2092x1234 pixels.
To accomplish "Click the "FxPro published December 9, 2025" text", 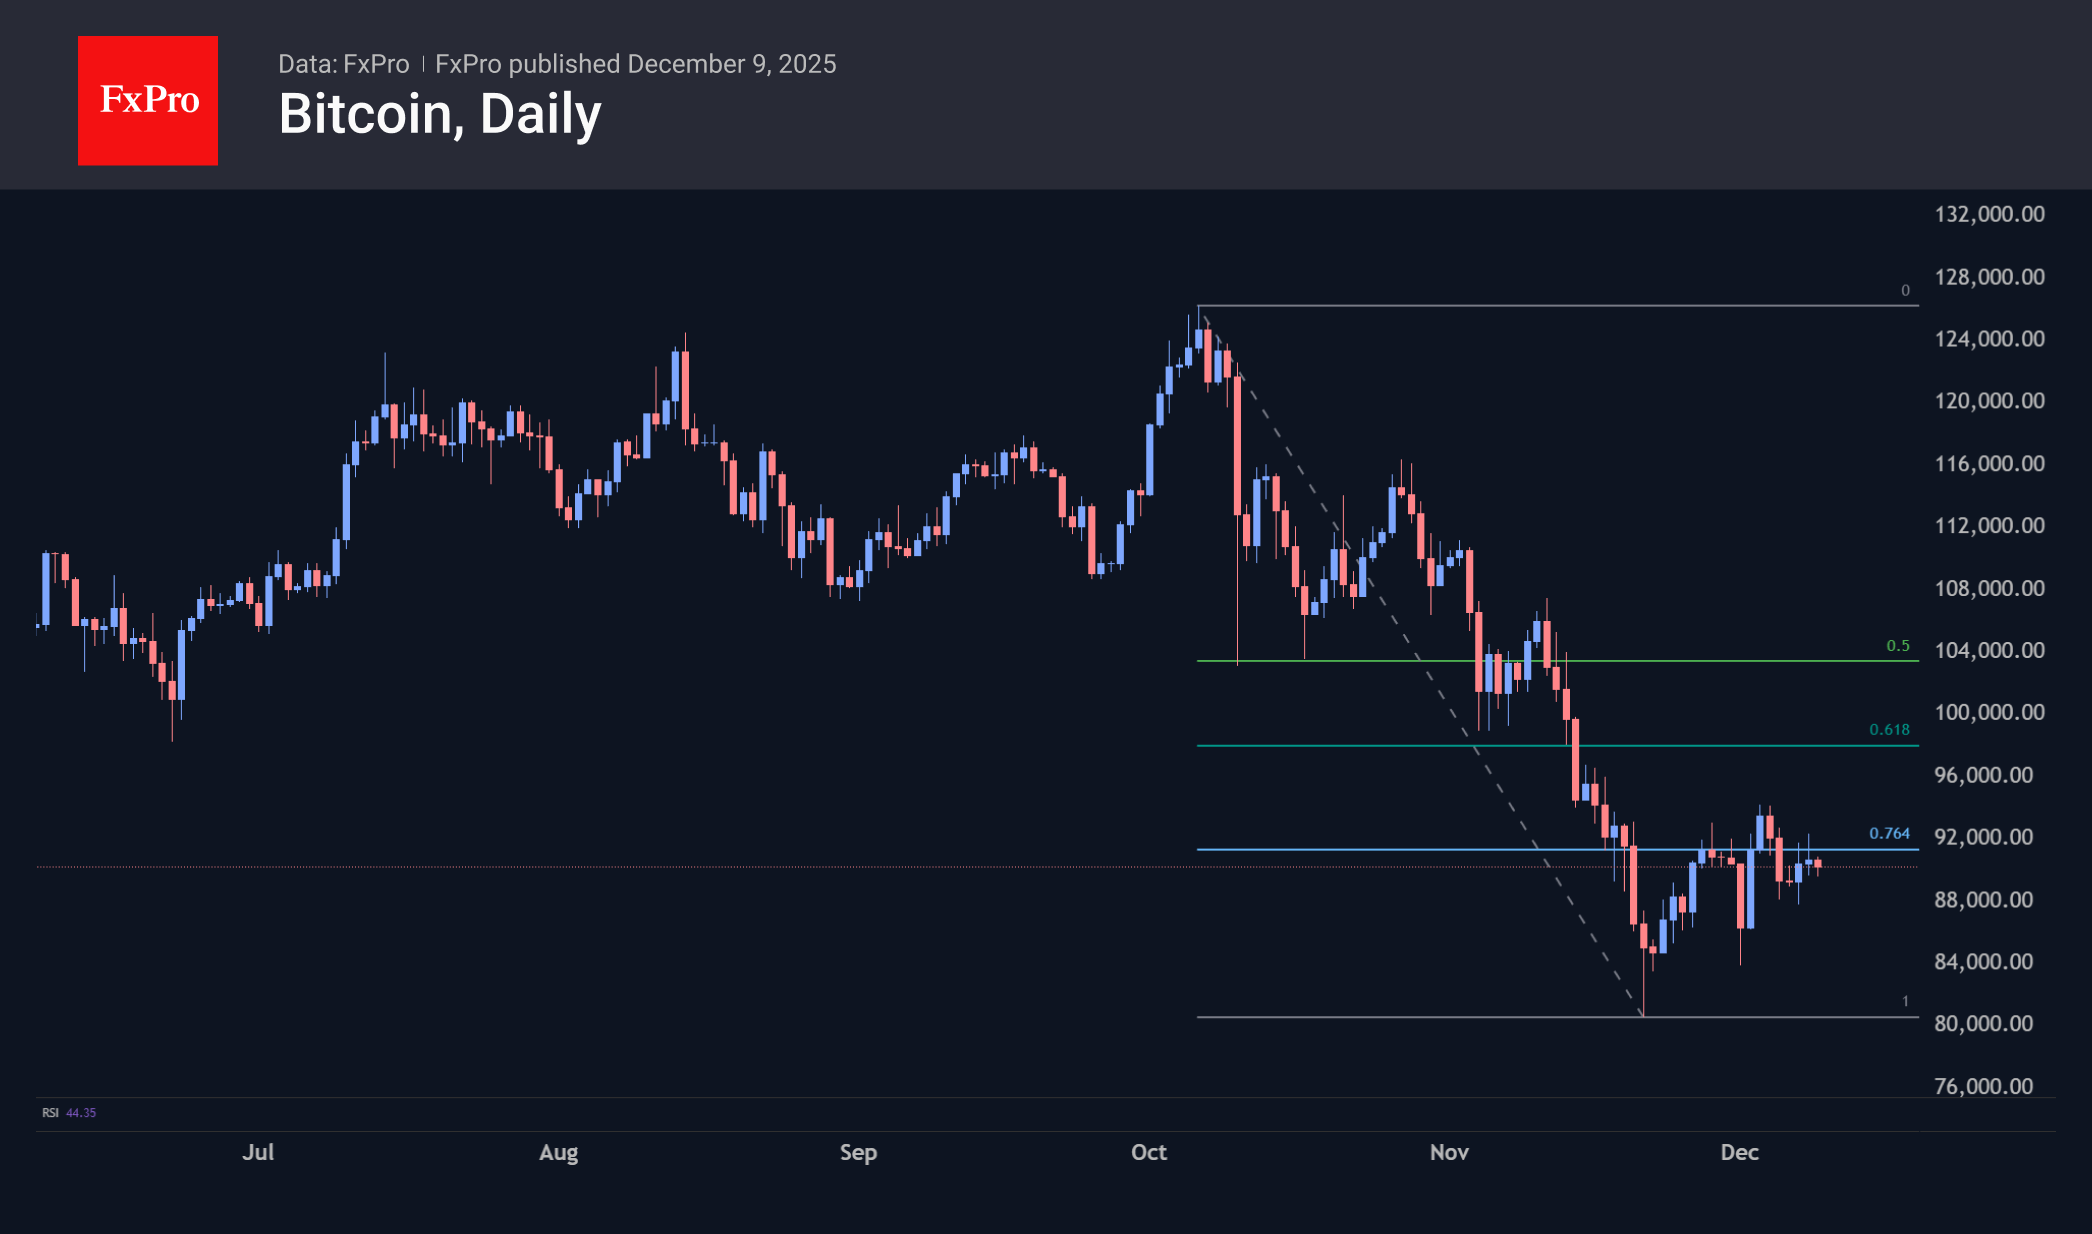I will click(x=635, y=64).
